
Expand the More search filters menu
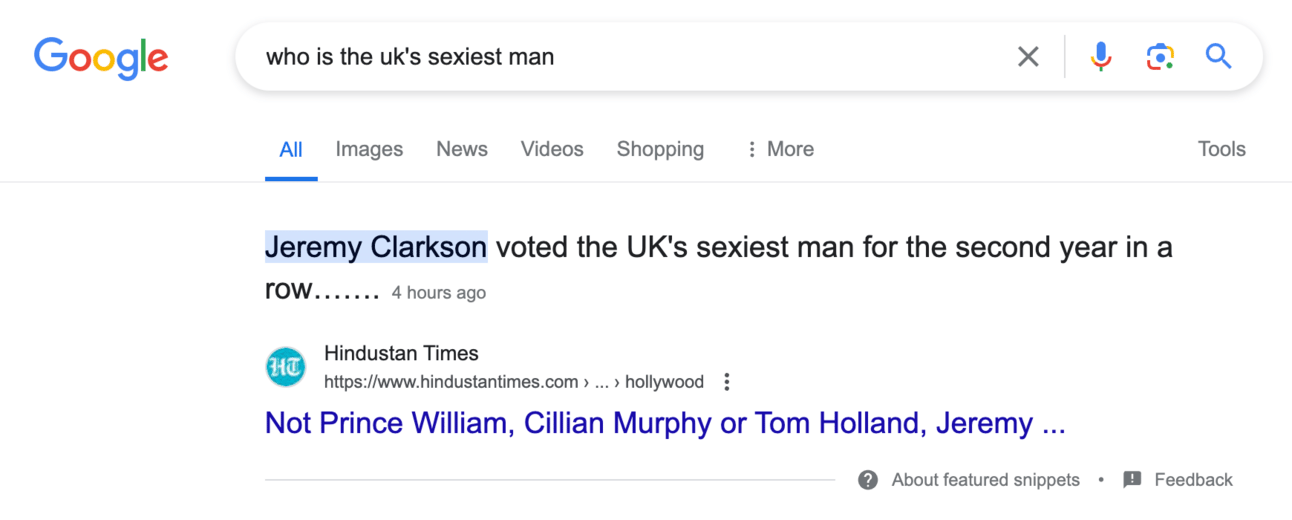click(779, 149)
